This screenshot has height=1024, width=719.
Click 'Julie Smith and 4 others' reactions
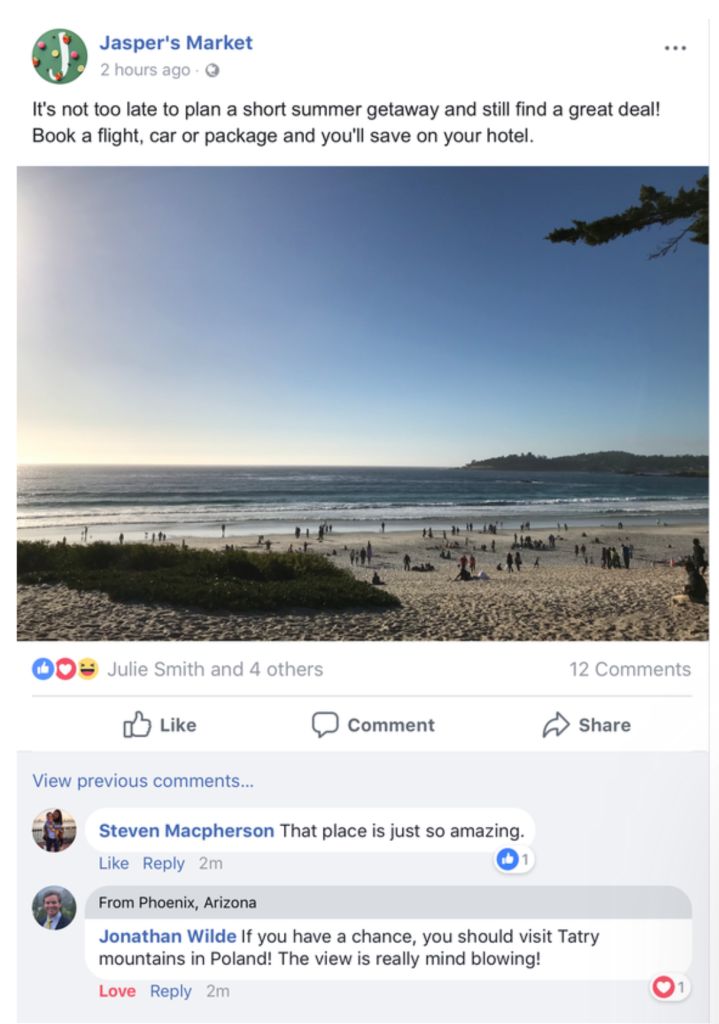pos(215,669)
